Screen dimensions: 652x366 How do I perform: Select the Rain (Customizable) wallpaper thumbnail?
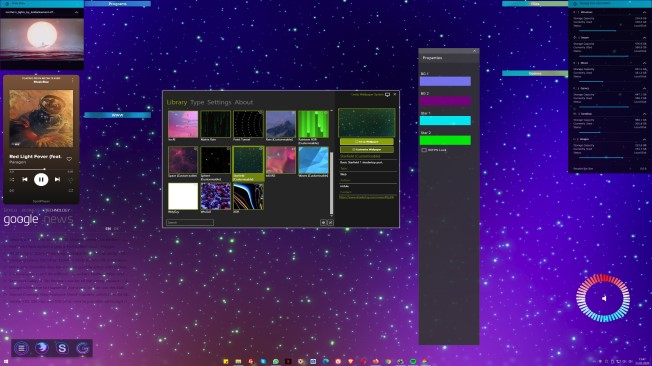(x=281, y=124)
